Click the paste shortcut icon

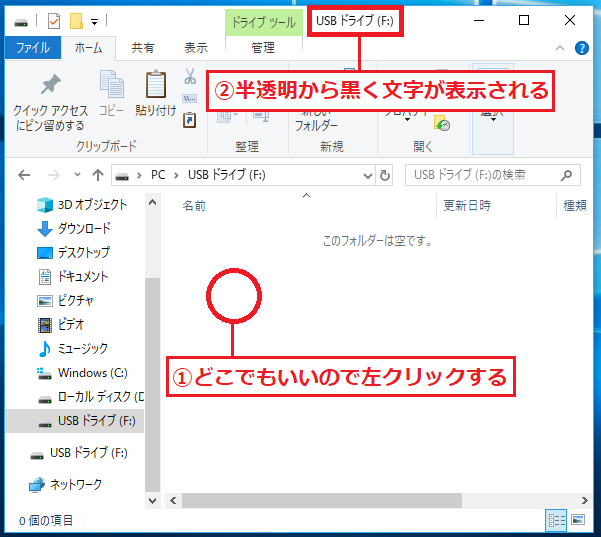click(x=189, y=120)
